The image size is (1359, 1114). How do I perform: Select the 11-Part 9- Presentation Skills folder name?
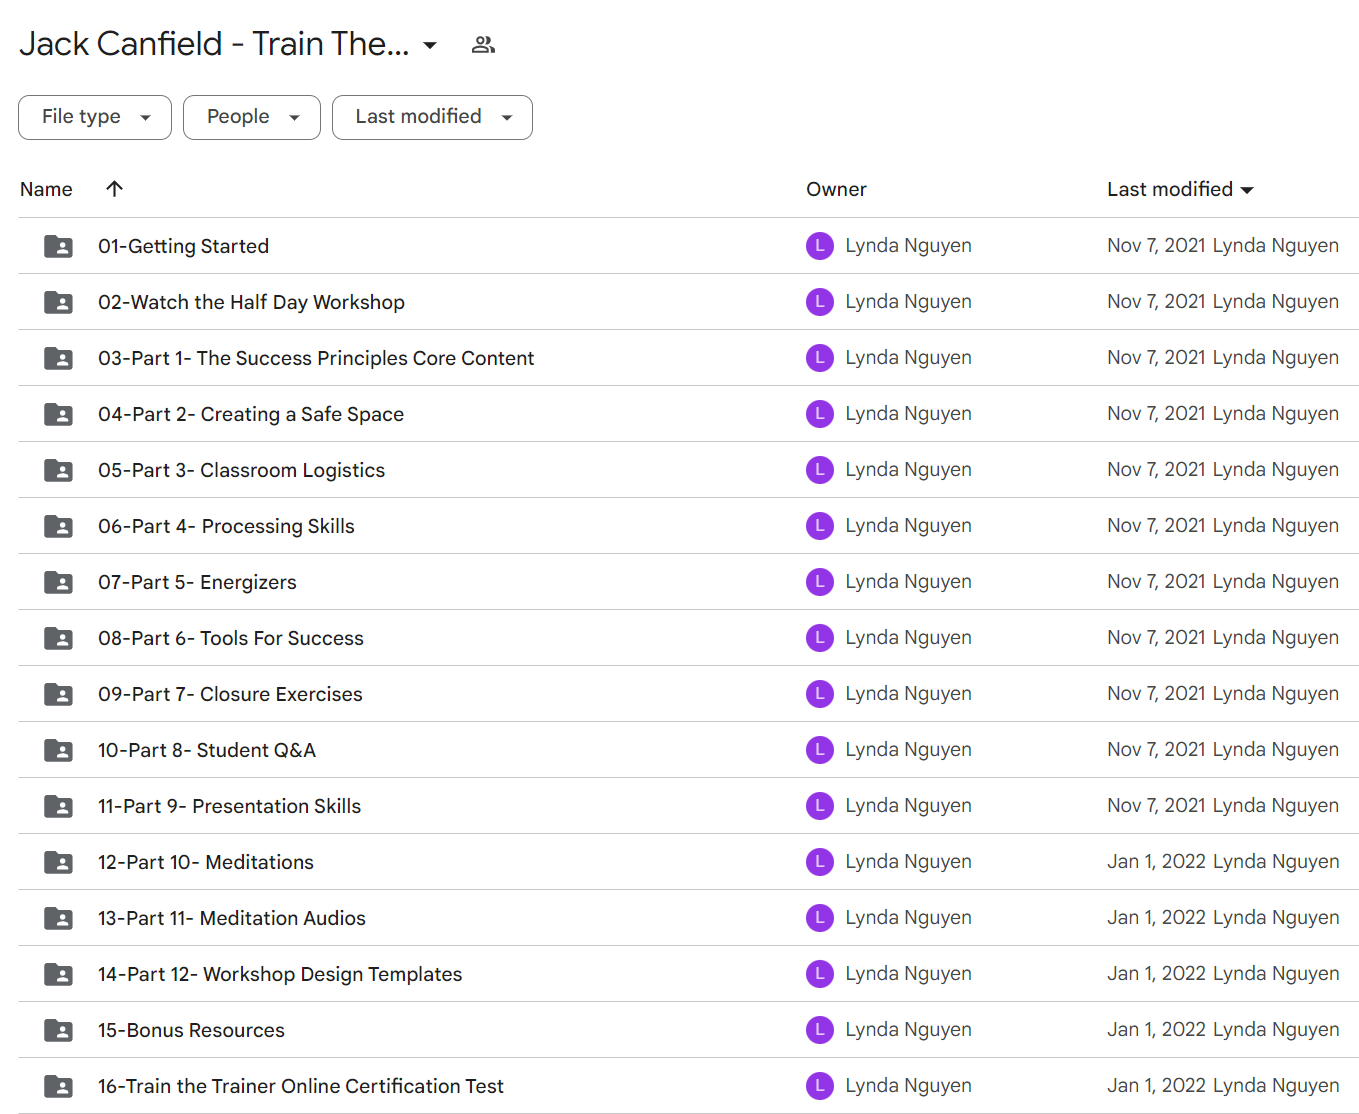(229, 806)
